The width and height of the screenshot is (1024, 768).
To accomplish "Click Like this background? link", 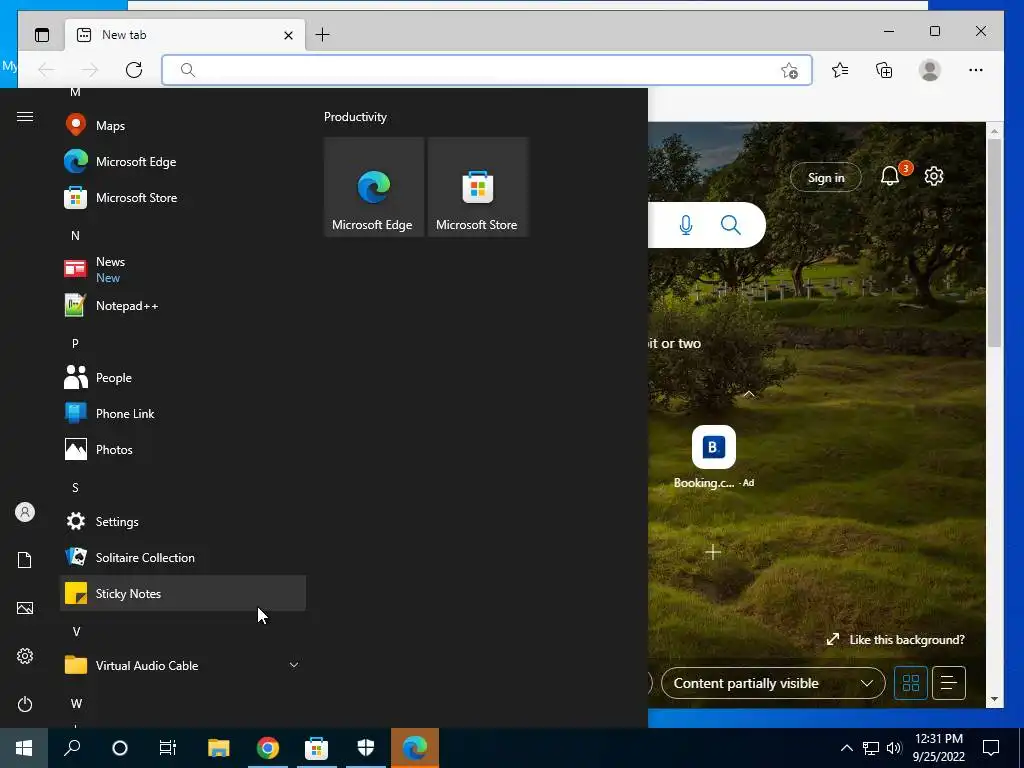I will [895, 640].
